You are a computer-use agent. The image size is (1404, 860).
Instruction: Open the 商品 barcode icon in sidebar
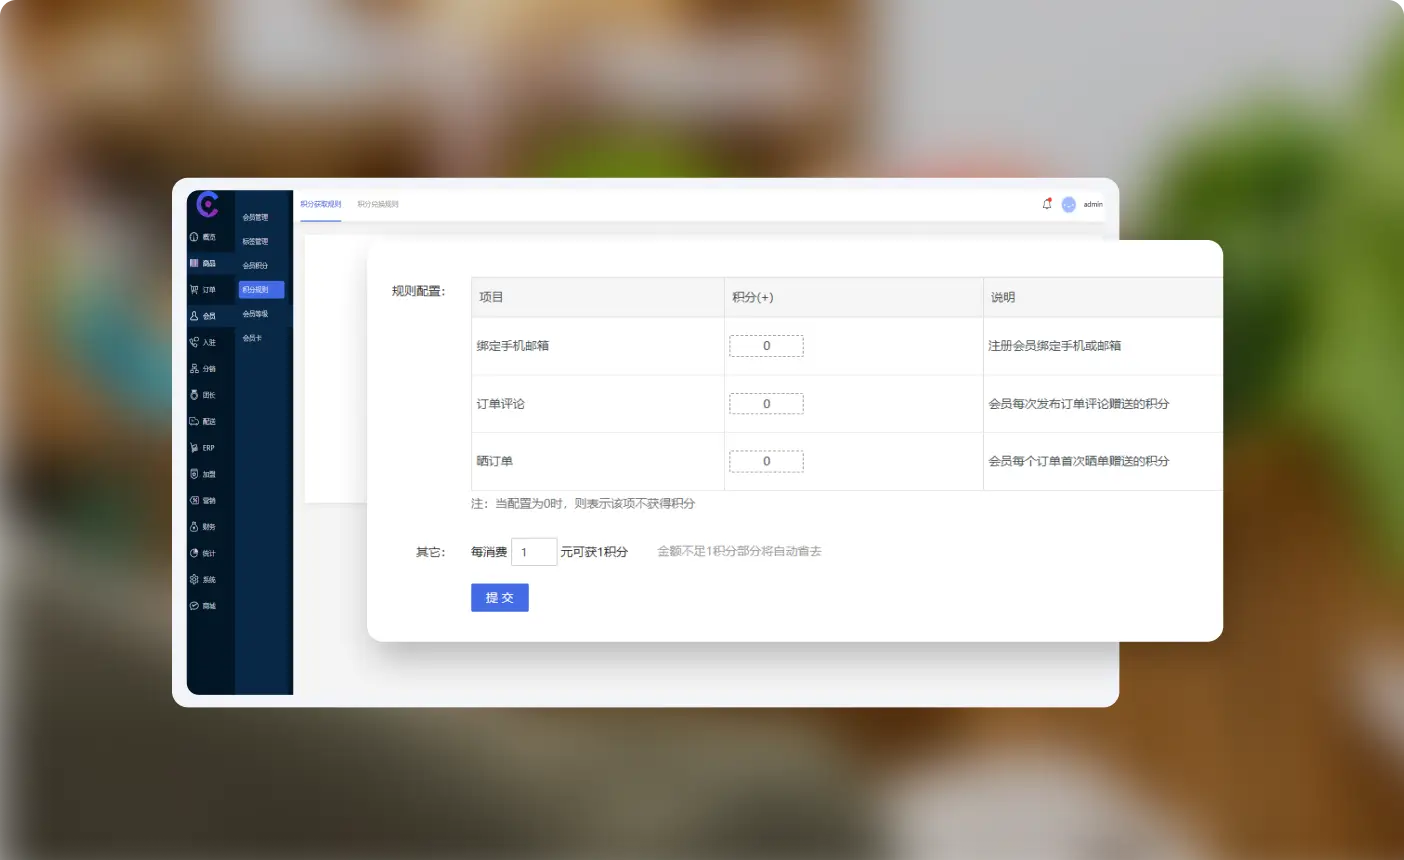point(194,263)
